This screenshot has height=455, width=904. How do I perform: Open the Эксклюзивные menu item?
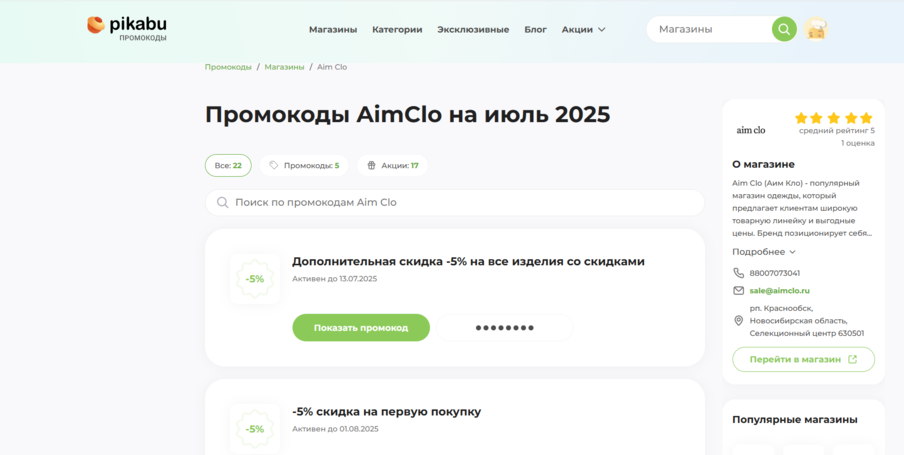473,29
